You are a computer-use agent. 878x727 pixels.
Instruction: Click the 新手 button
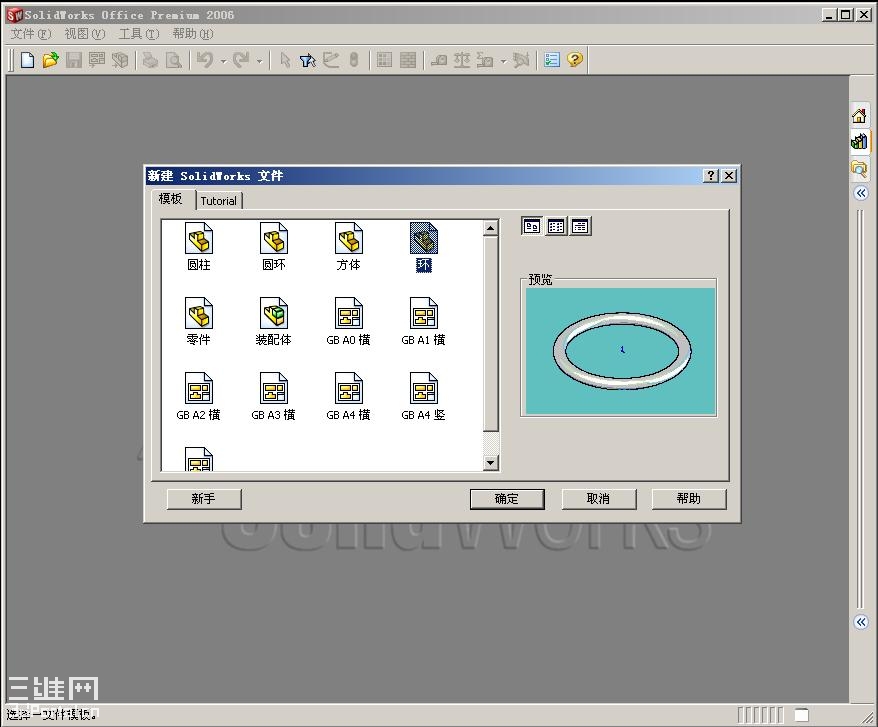[204, 499]
